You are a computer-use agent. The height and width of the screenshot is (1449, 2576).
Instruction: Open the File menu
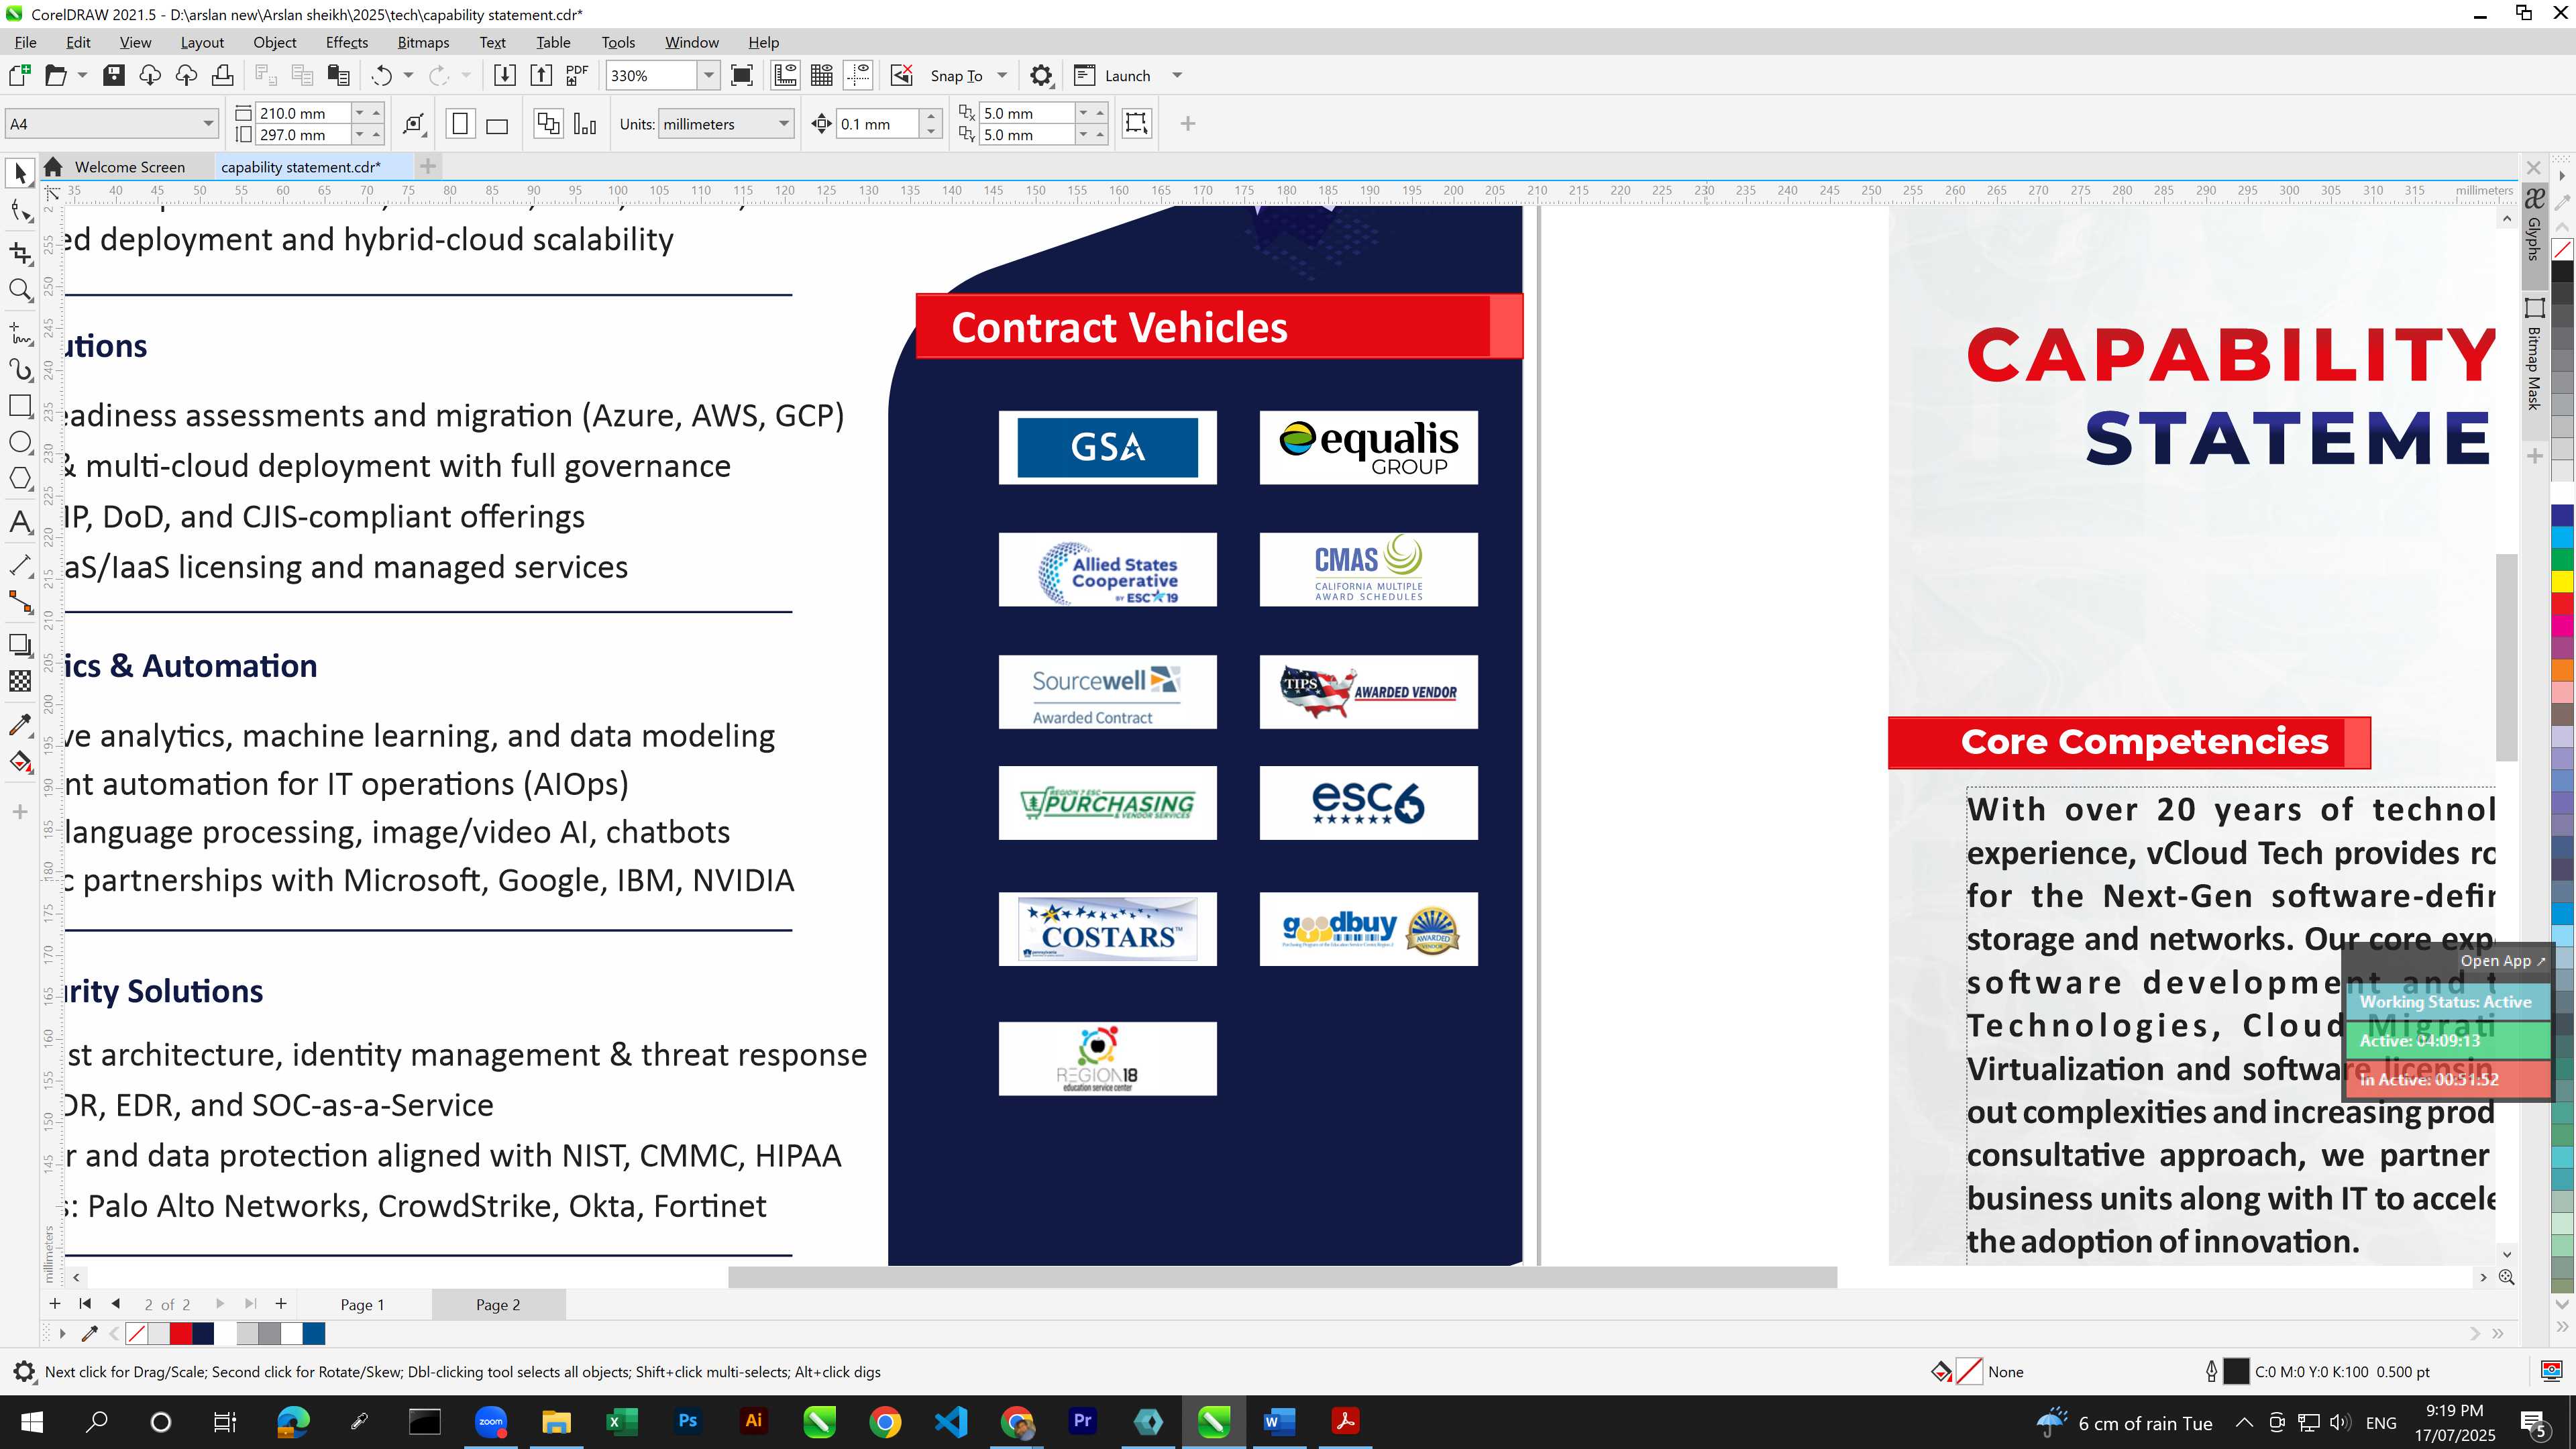(x=25, y=42)
